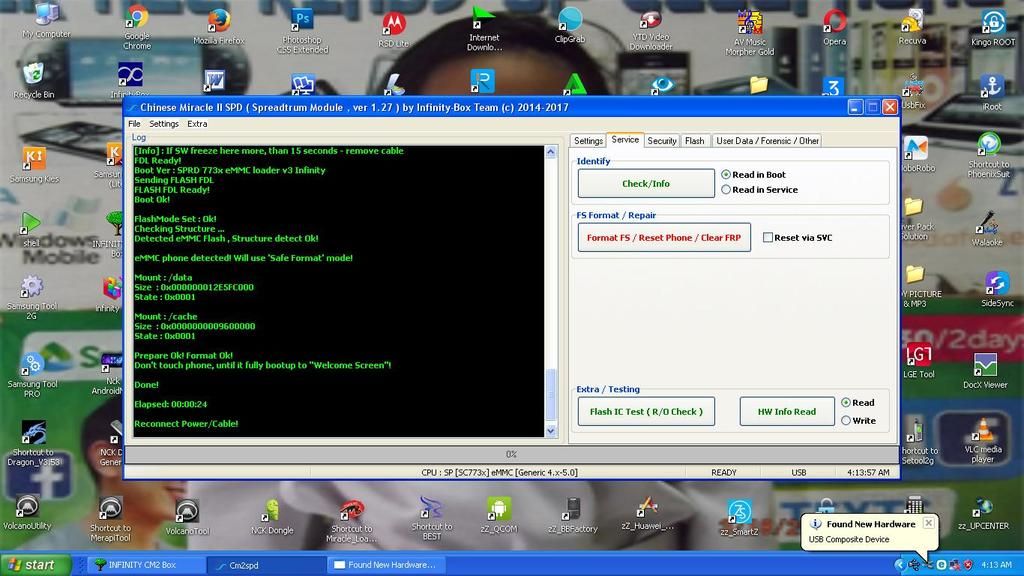
Task: Click USB status bar entry
Action: [x=799, y=472]
